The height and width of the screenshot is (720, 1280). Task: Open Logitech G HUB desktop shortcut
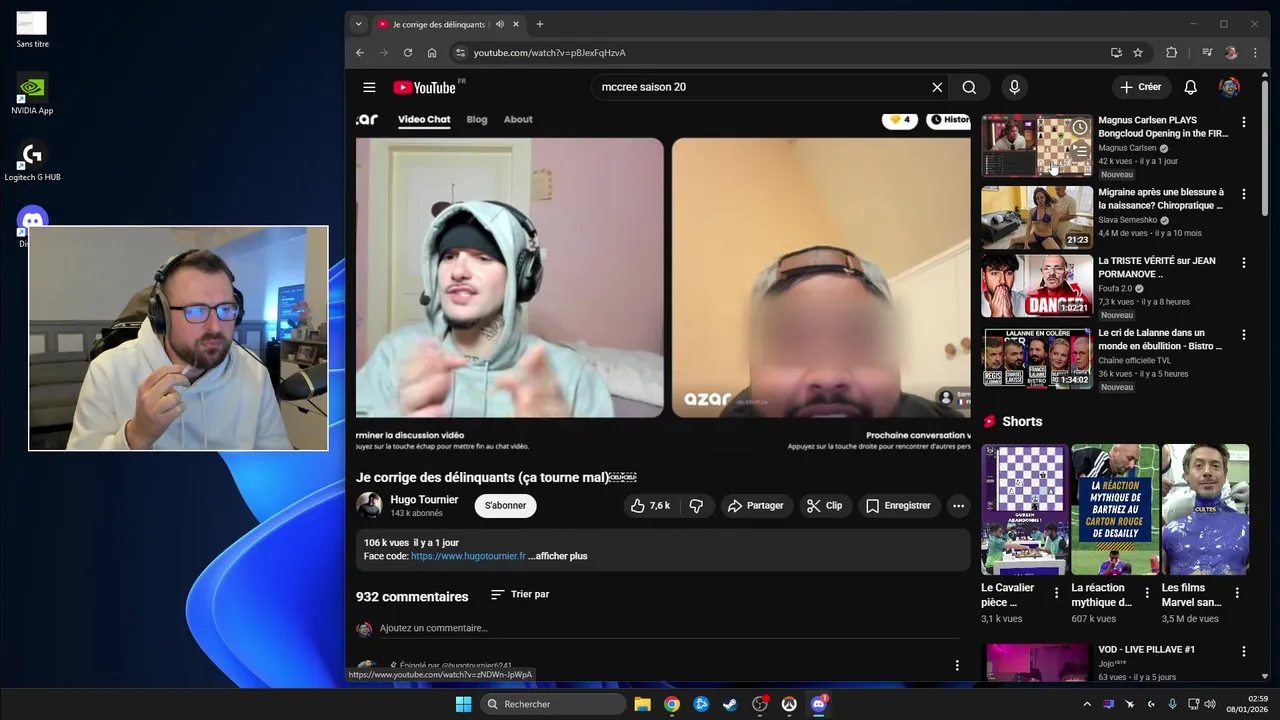coord(32,161)
